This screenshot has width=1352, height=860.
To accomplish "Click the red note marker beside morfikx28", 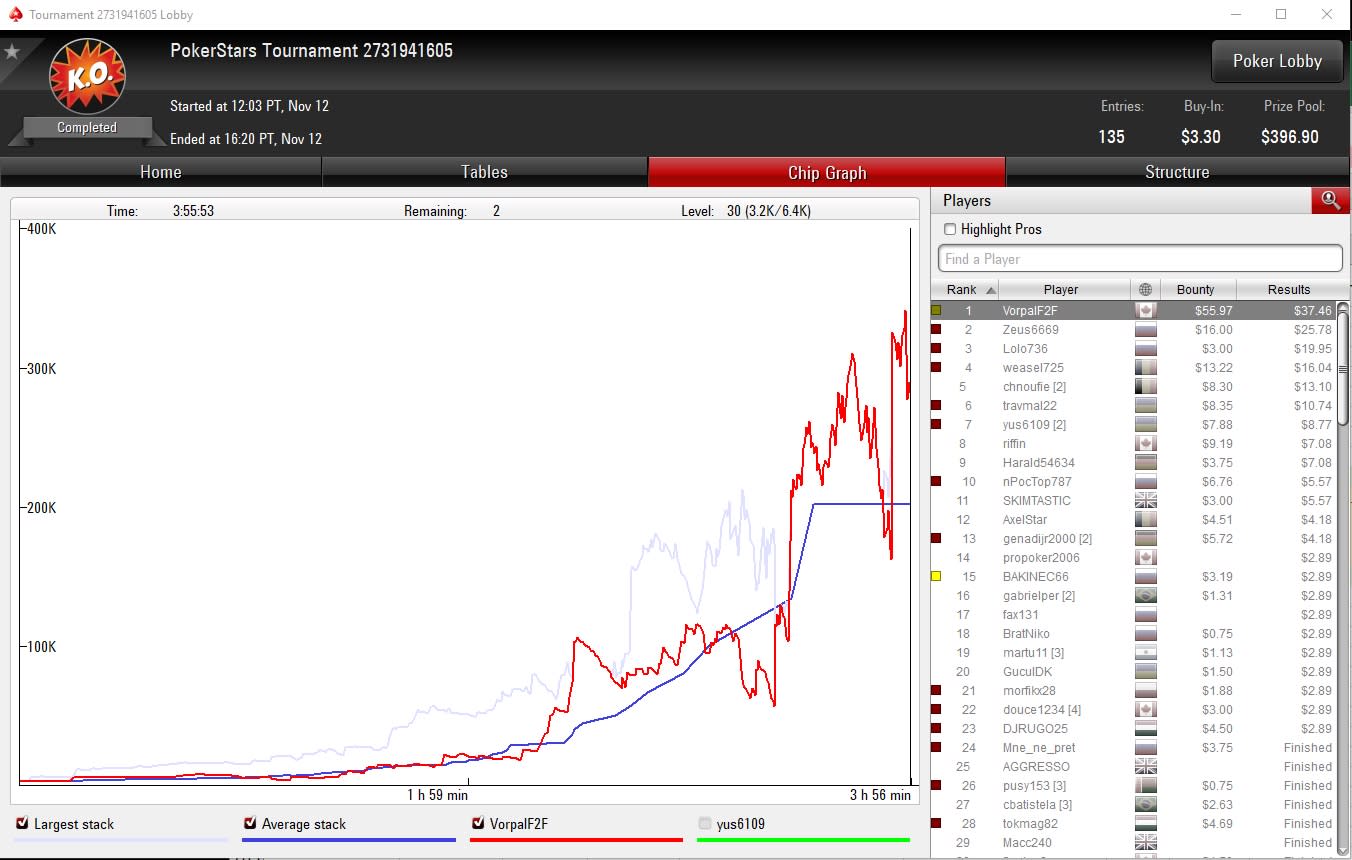I will (x=936, y=691).
